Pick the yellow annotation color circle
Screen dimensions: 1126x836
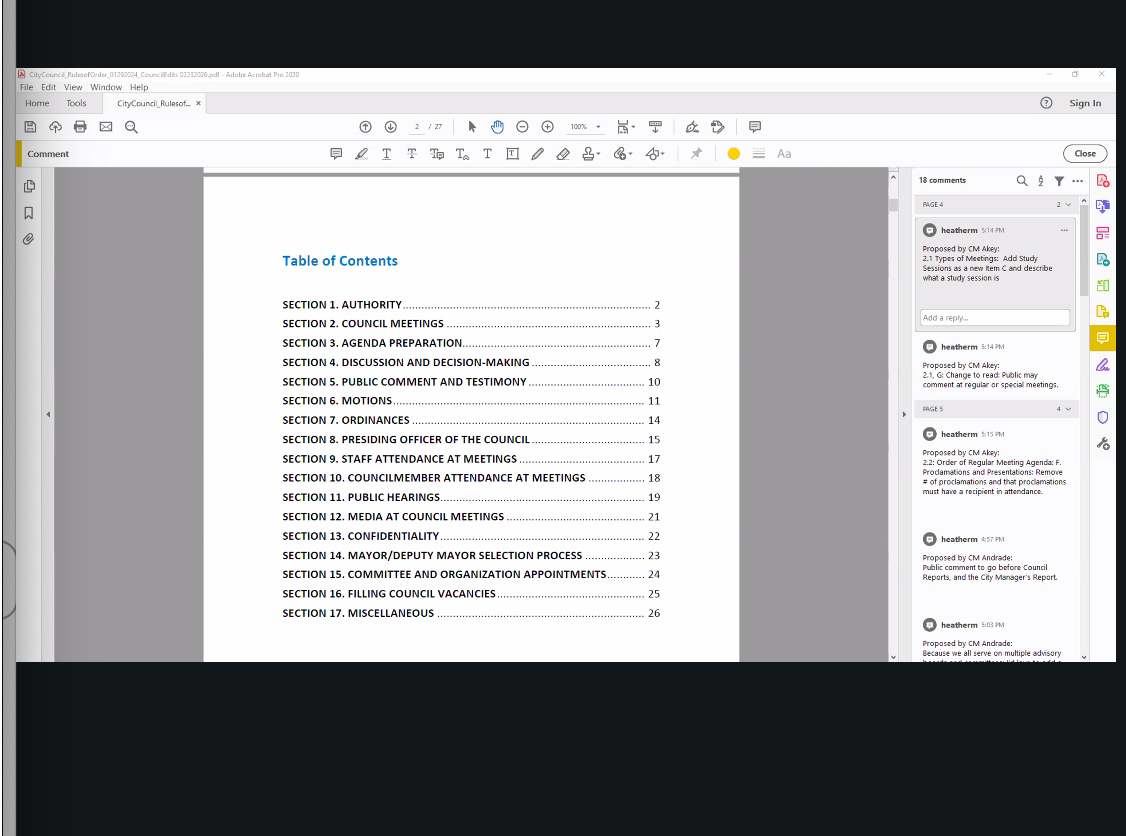point(733,154)
